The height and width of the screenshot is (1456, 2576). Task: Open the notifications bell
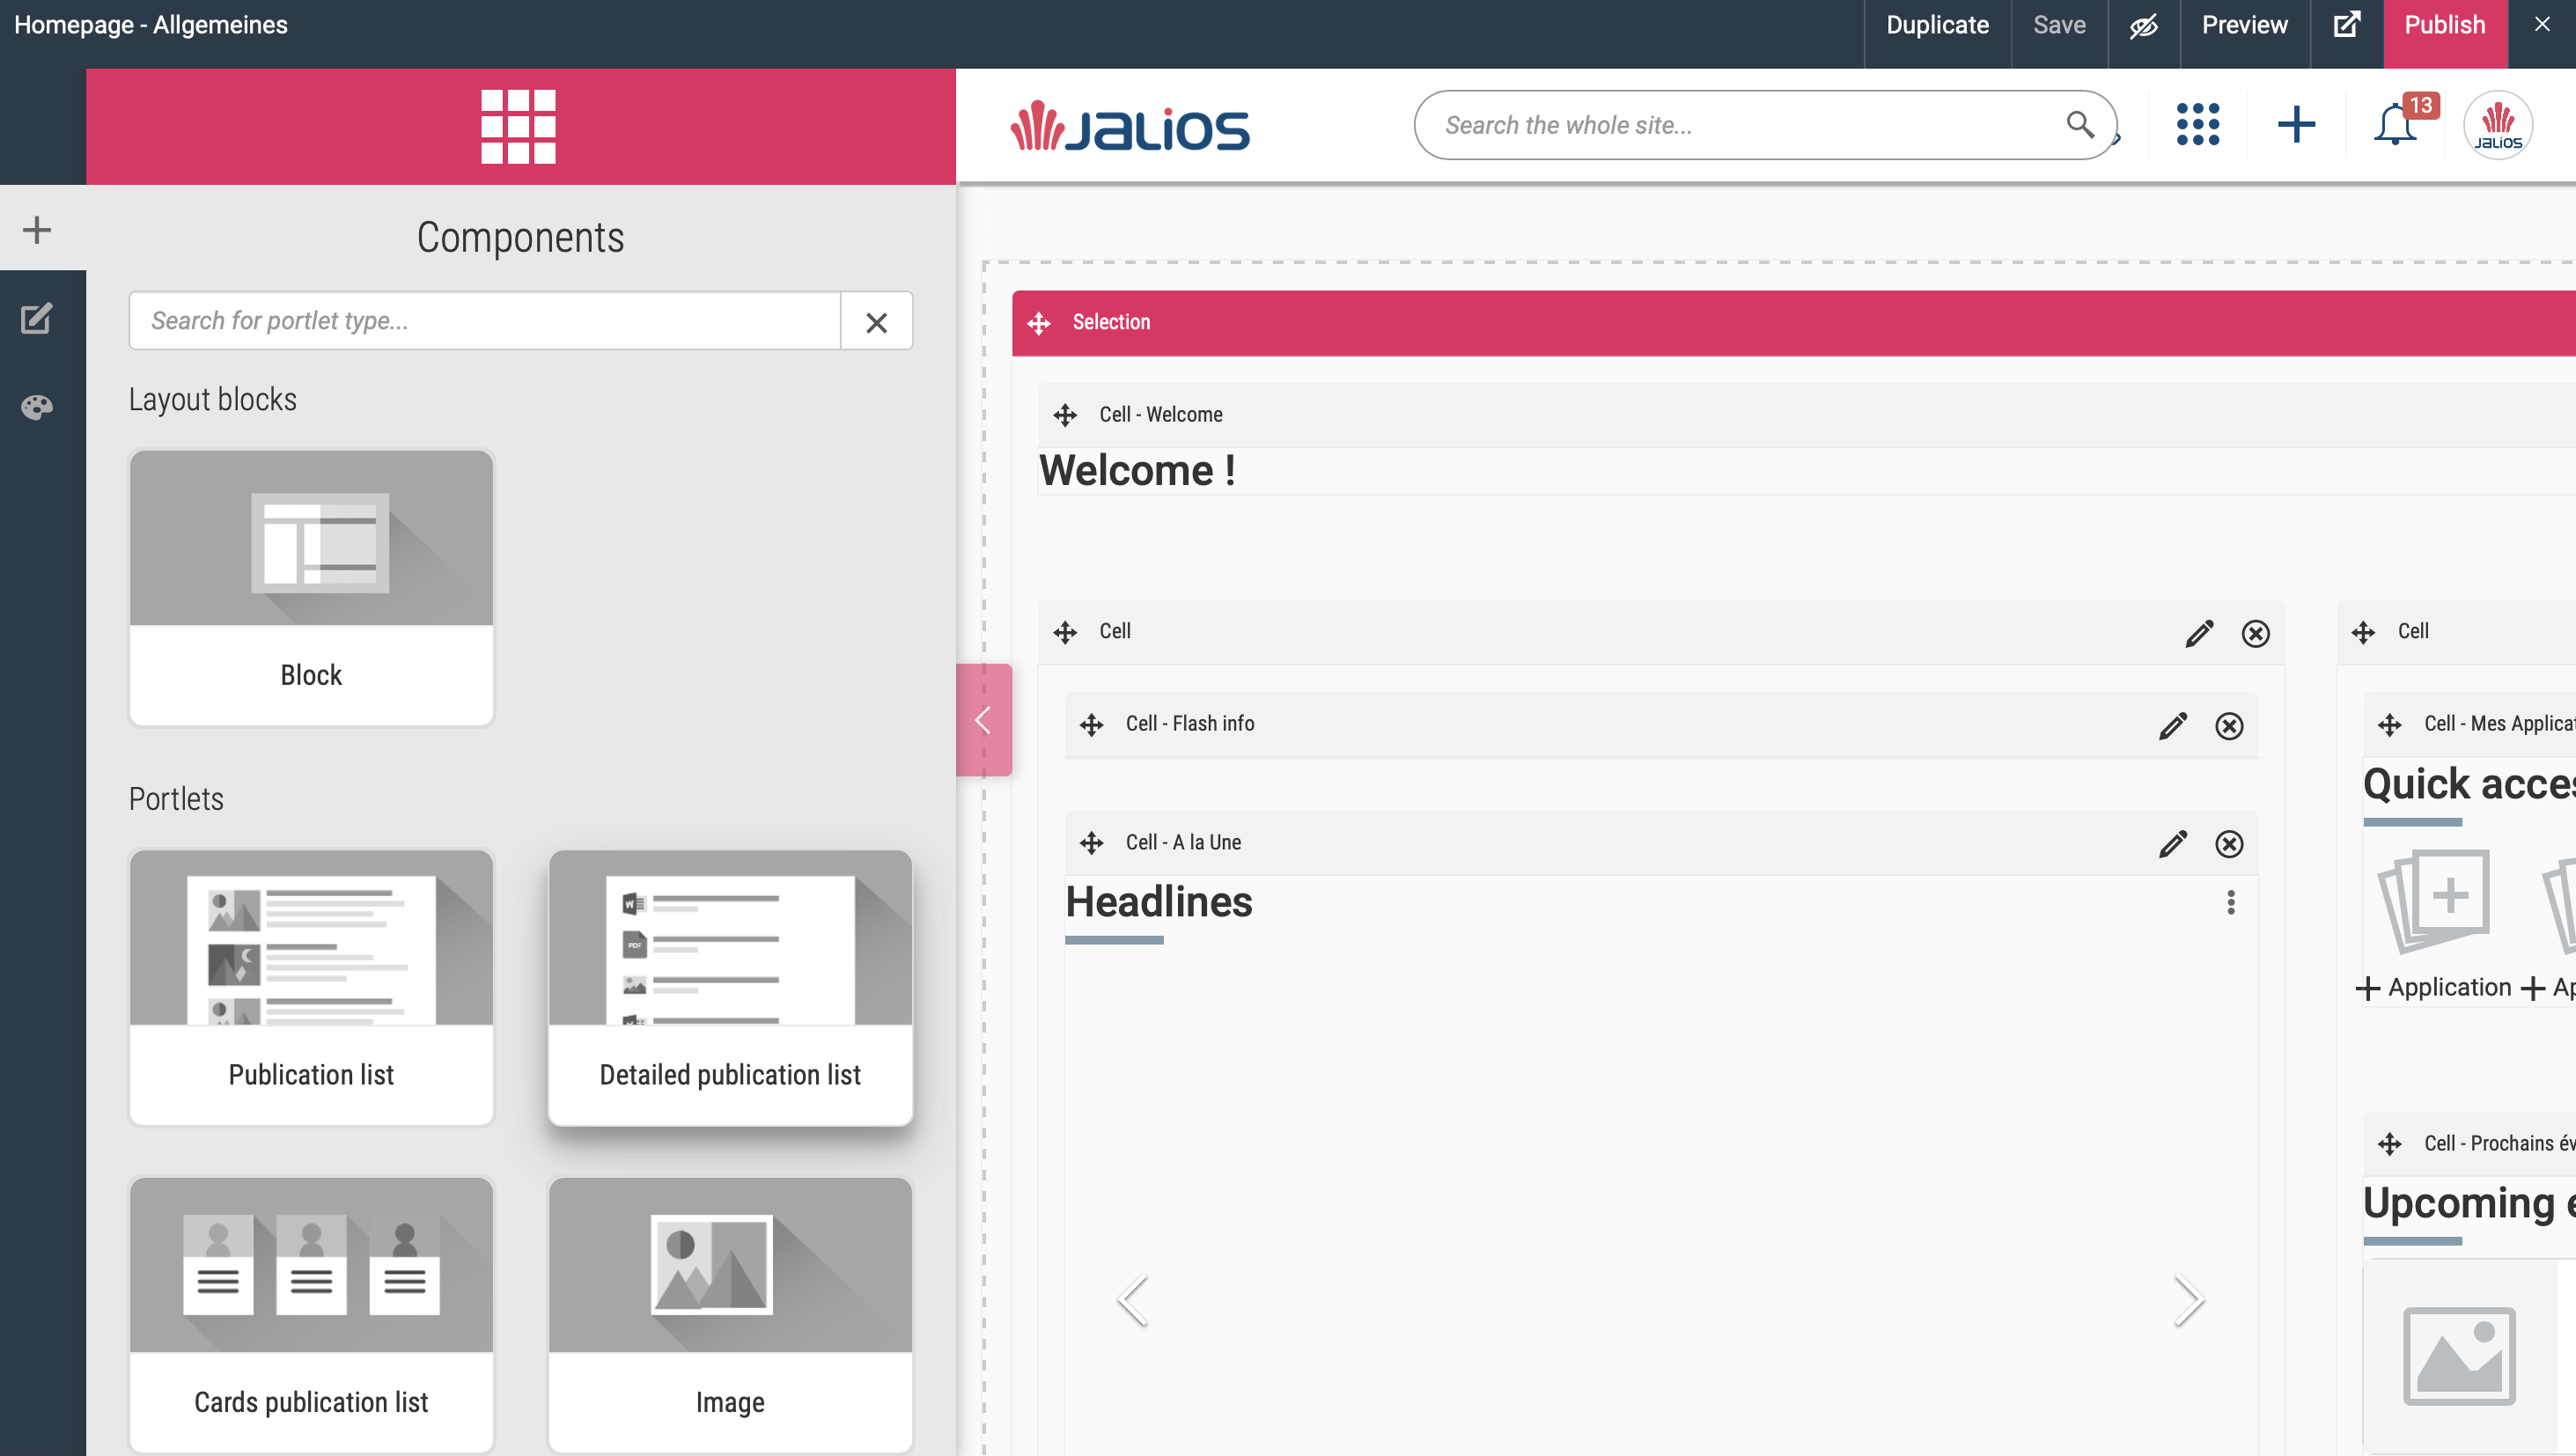pos(2396,125)
